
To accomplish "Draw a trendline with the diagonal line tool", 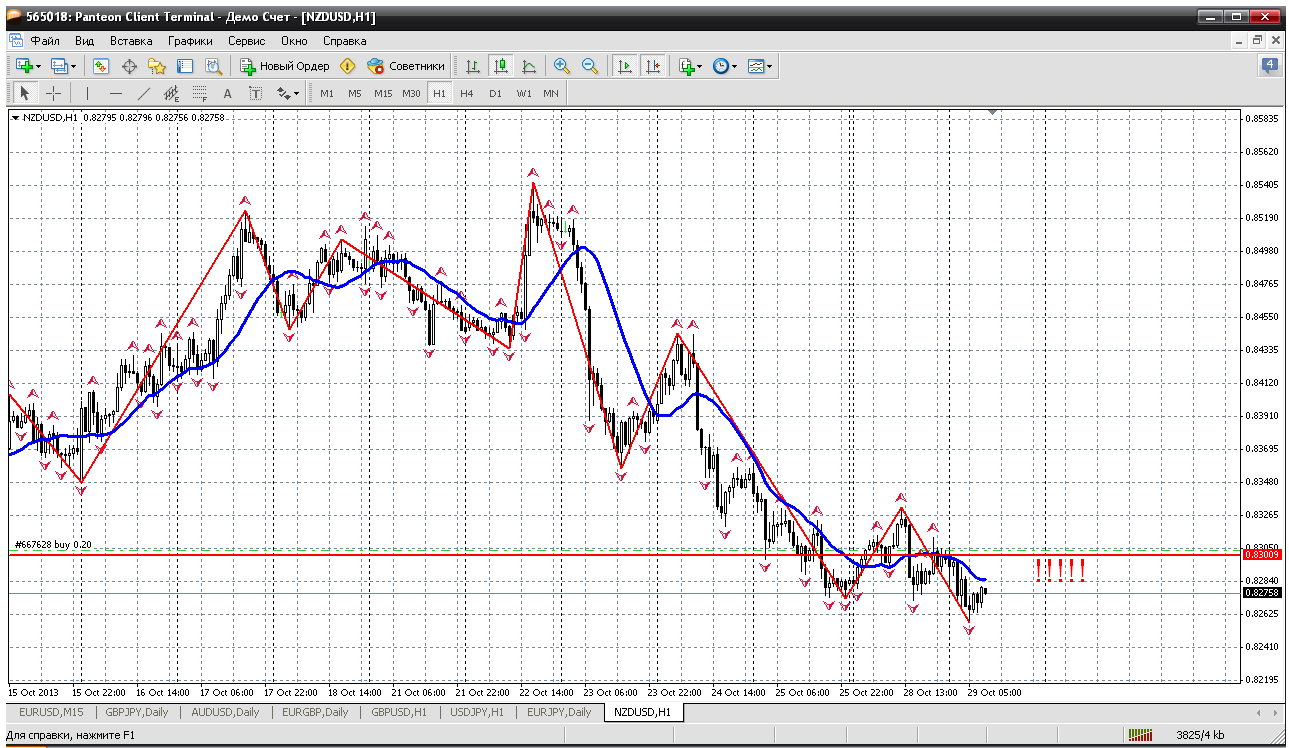I will point(143,93).
